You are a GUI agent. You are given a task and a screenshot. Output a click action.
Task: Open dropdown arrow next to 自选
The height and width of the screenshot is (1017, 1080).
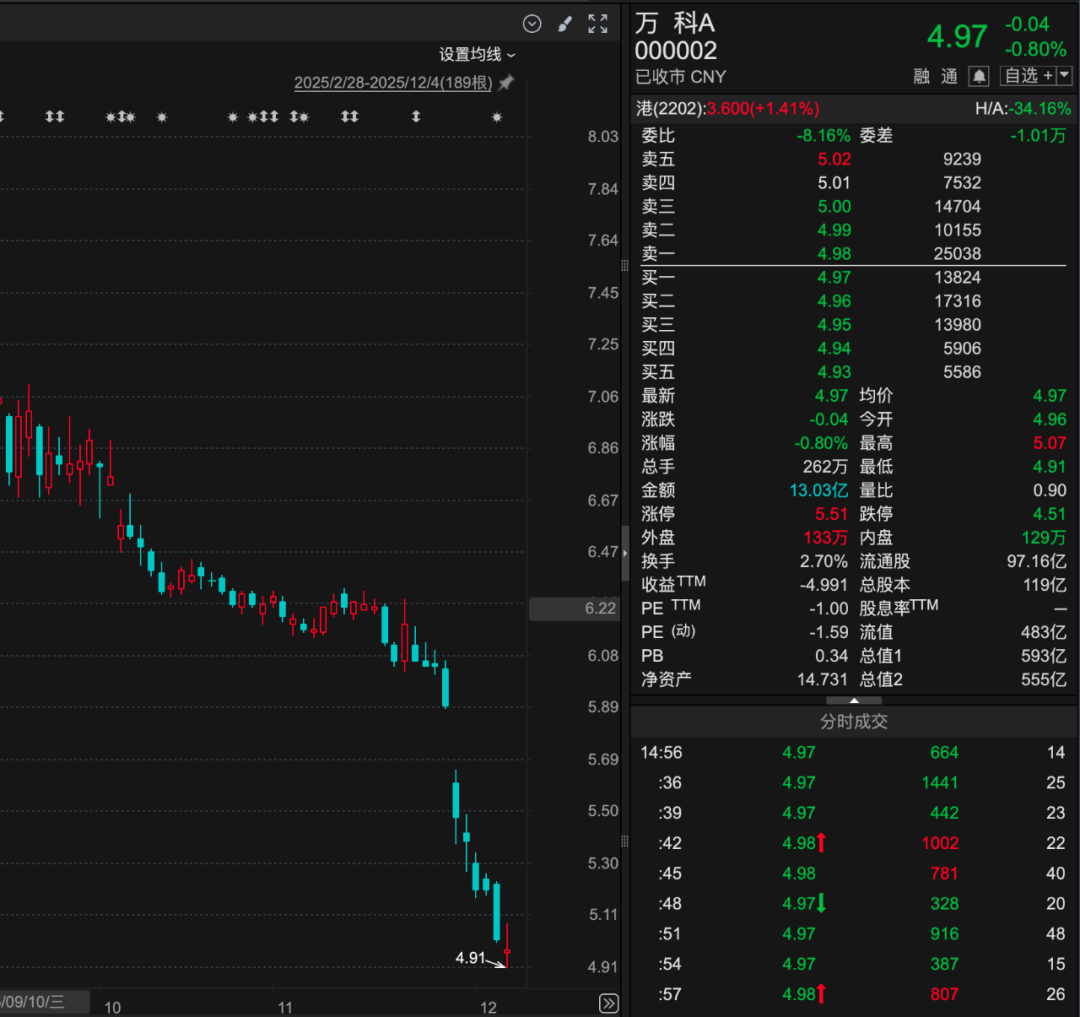1065,76
